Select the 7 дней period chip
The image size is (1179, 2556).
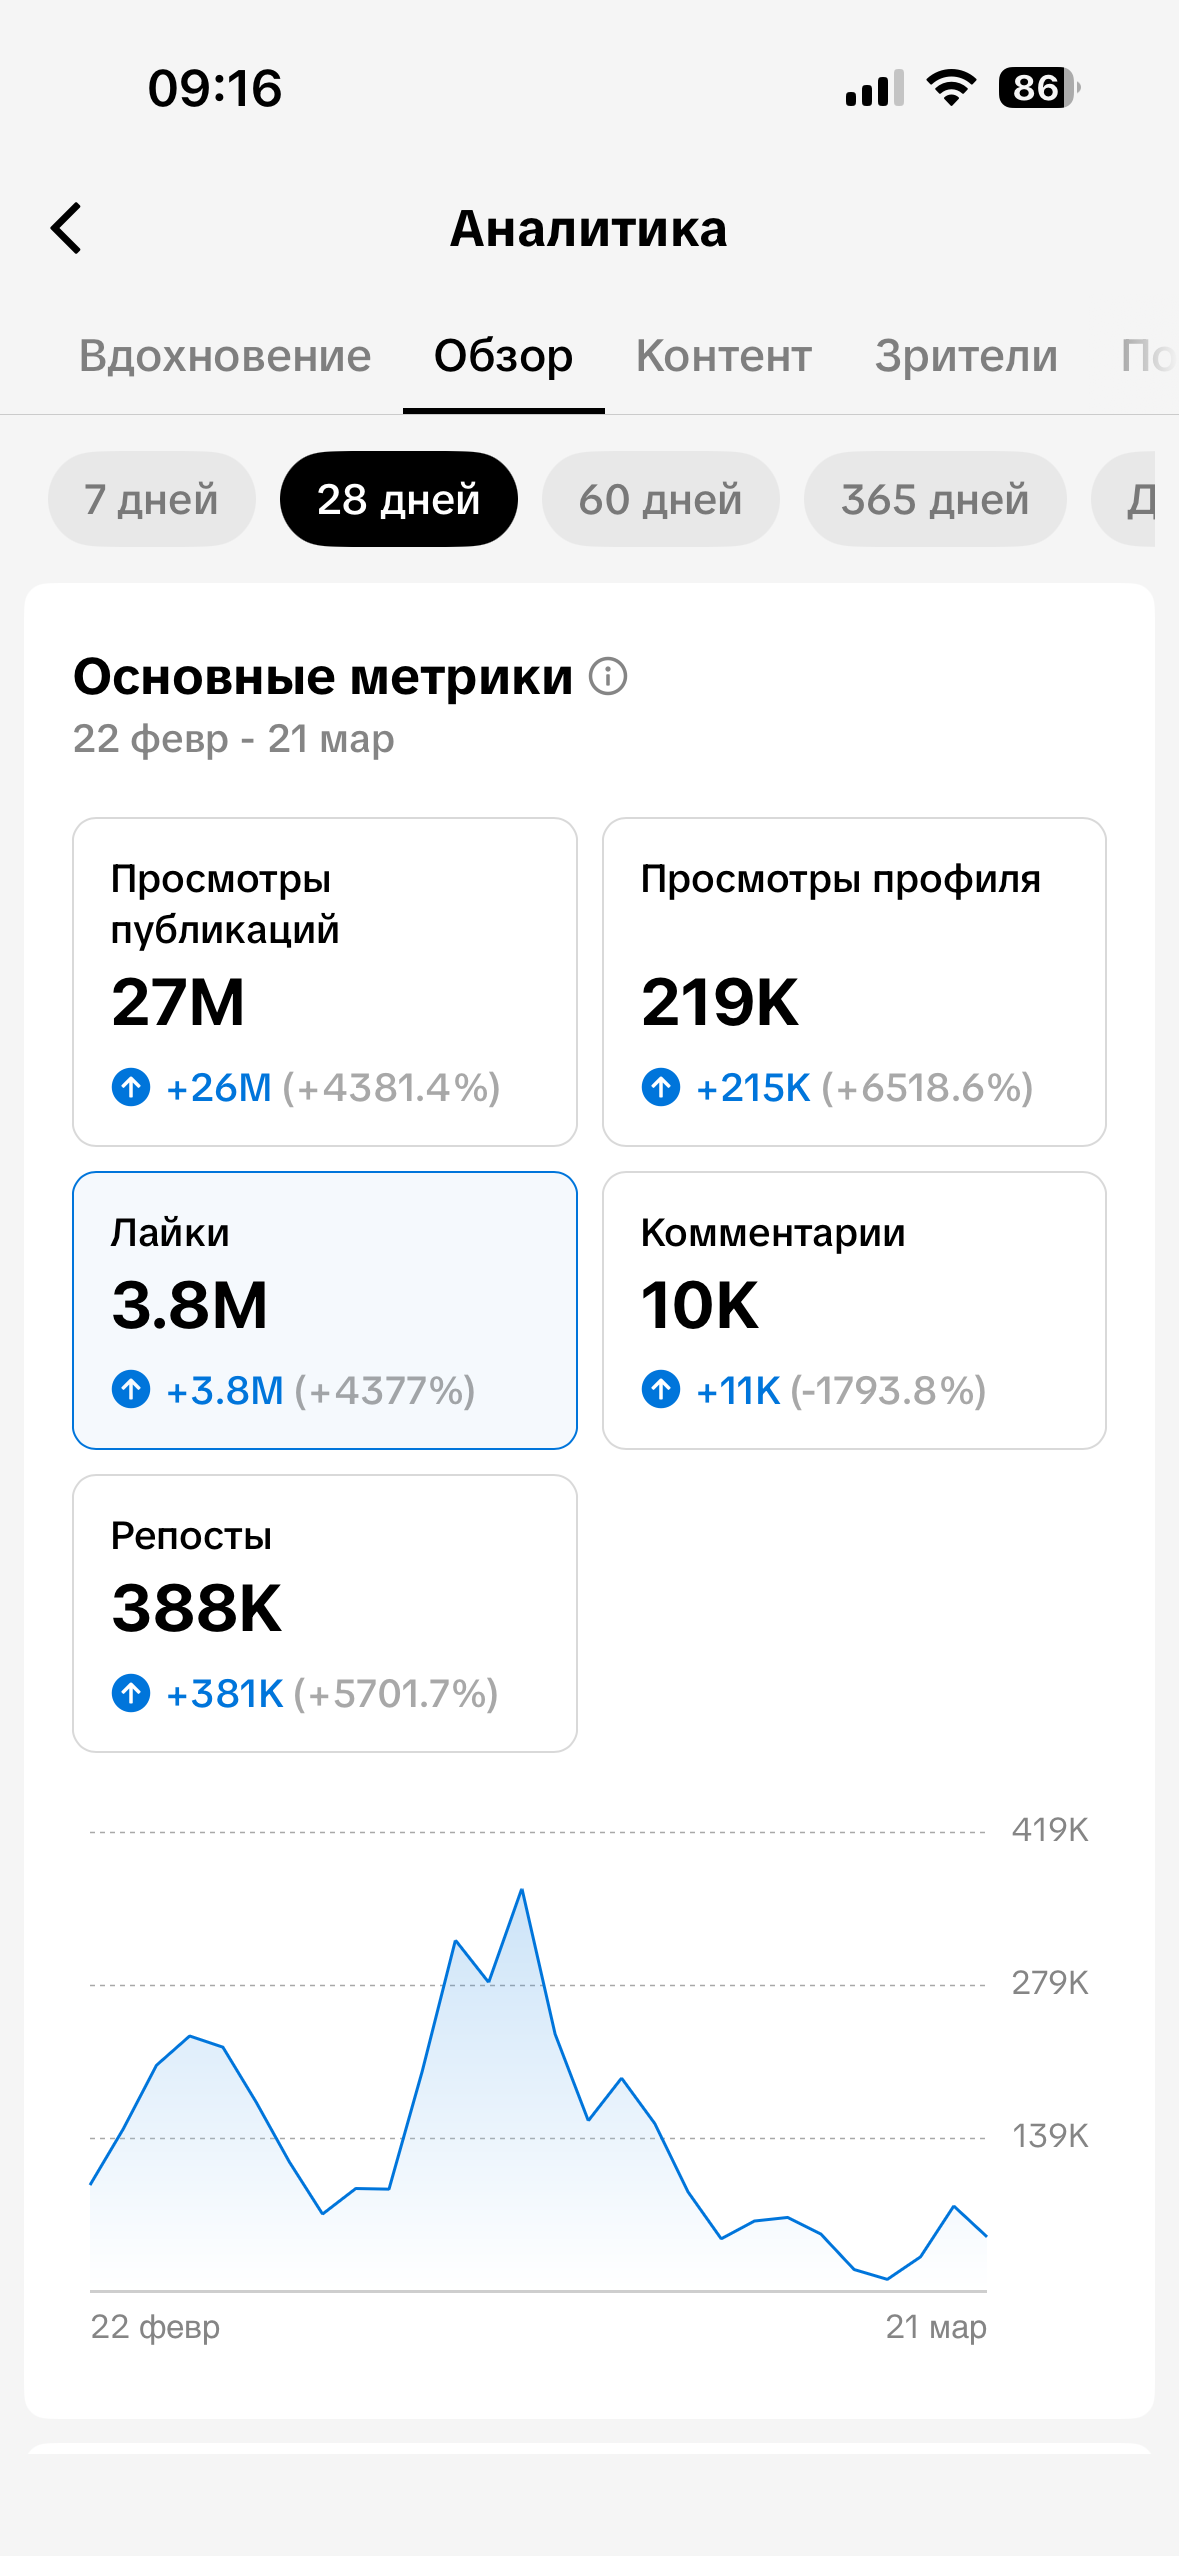152,499
